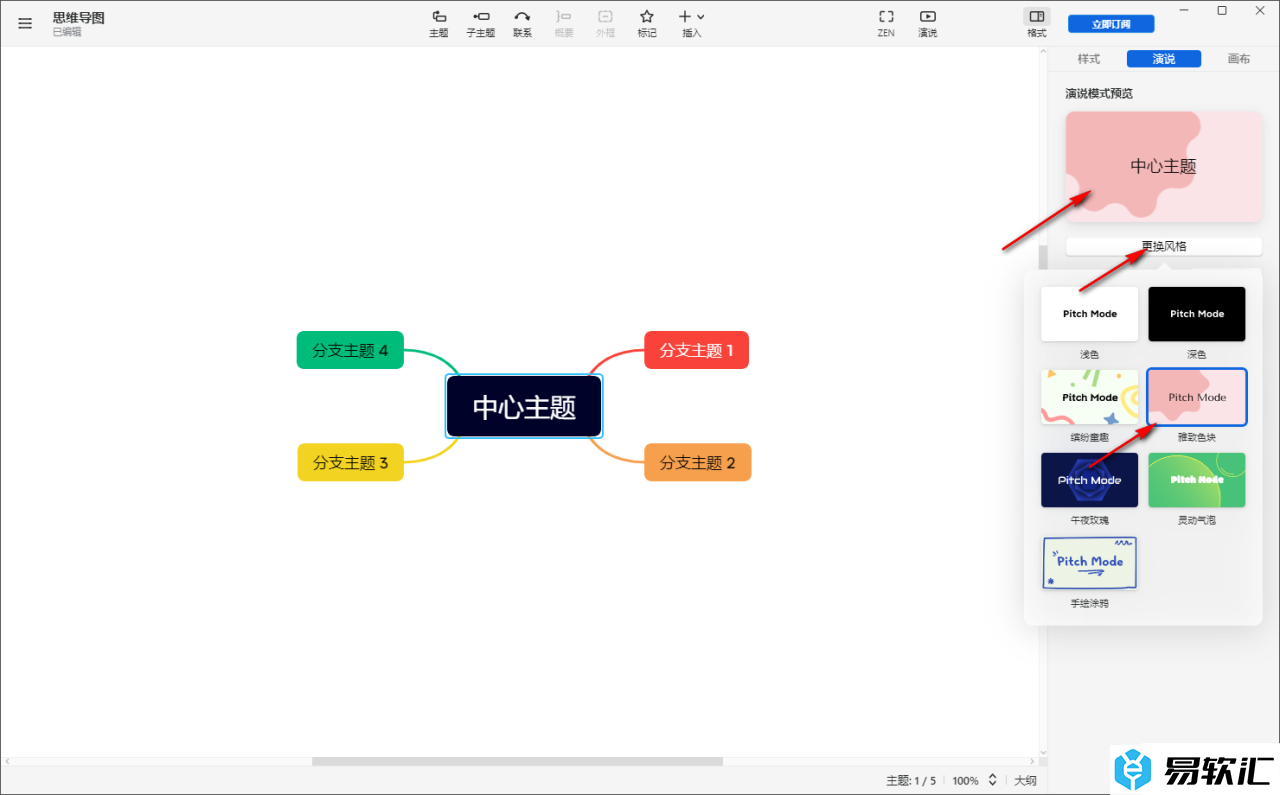Choose the 午夜玫瑰 pitch style

point(1090,480)
